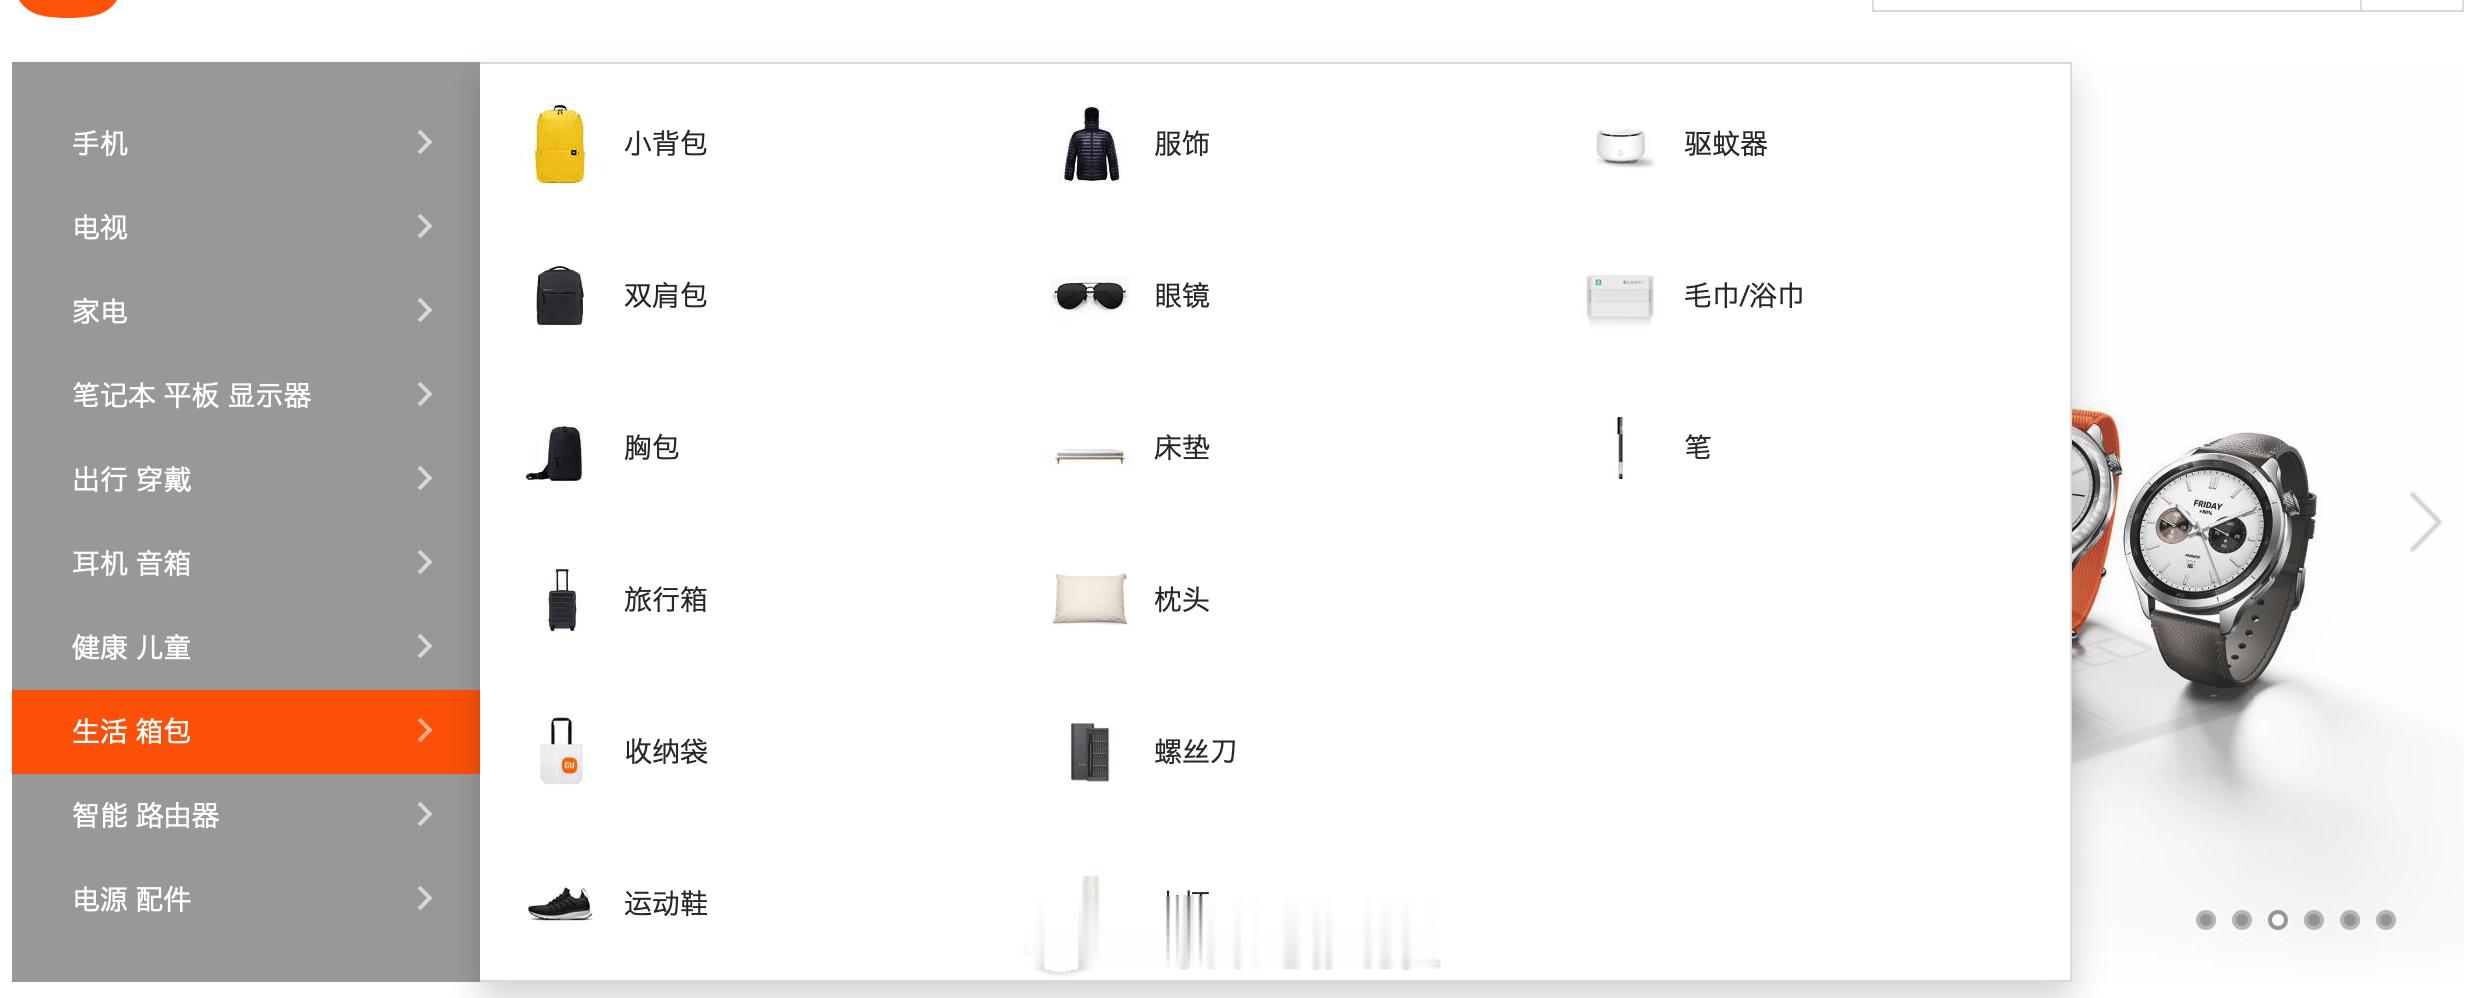Choose the black suitcase icon
The width and height of the screenshot is (2470, 998).
click(562, 600)
